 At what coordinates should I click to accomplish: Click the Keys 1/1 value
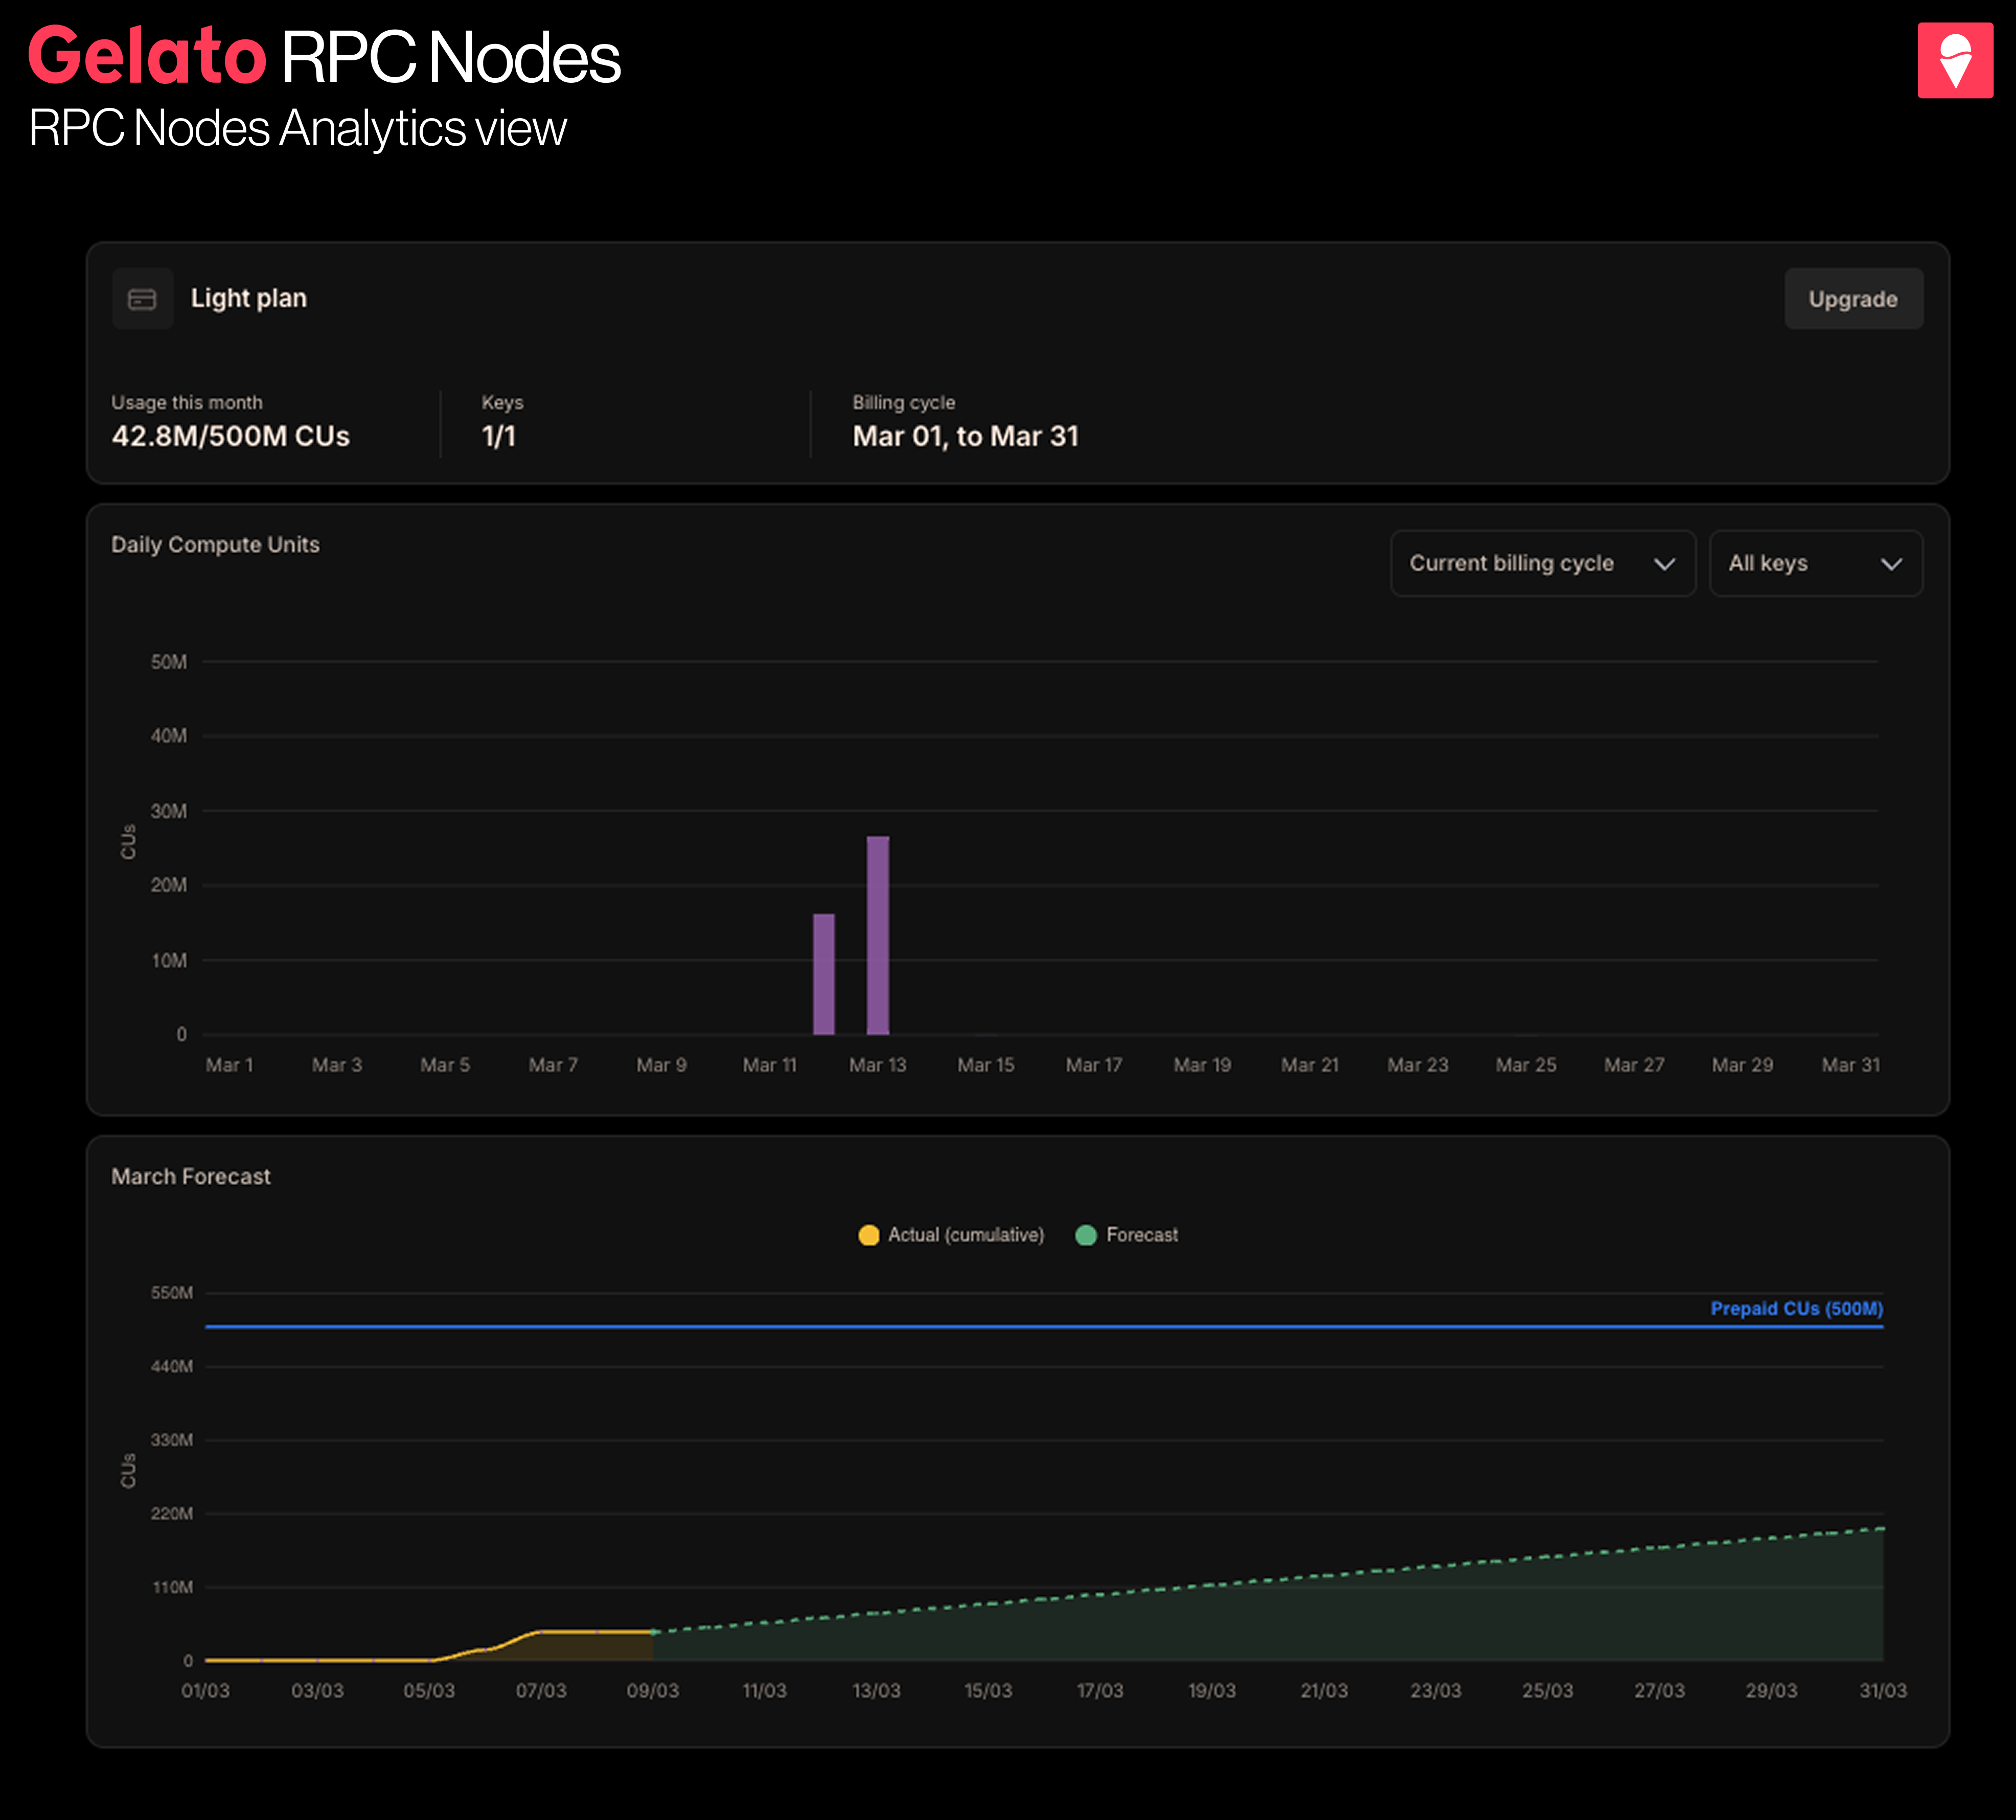click(498, 437)
